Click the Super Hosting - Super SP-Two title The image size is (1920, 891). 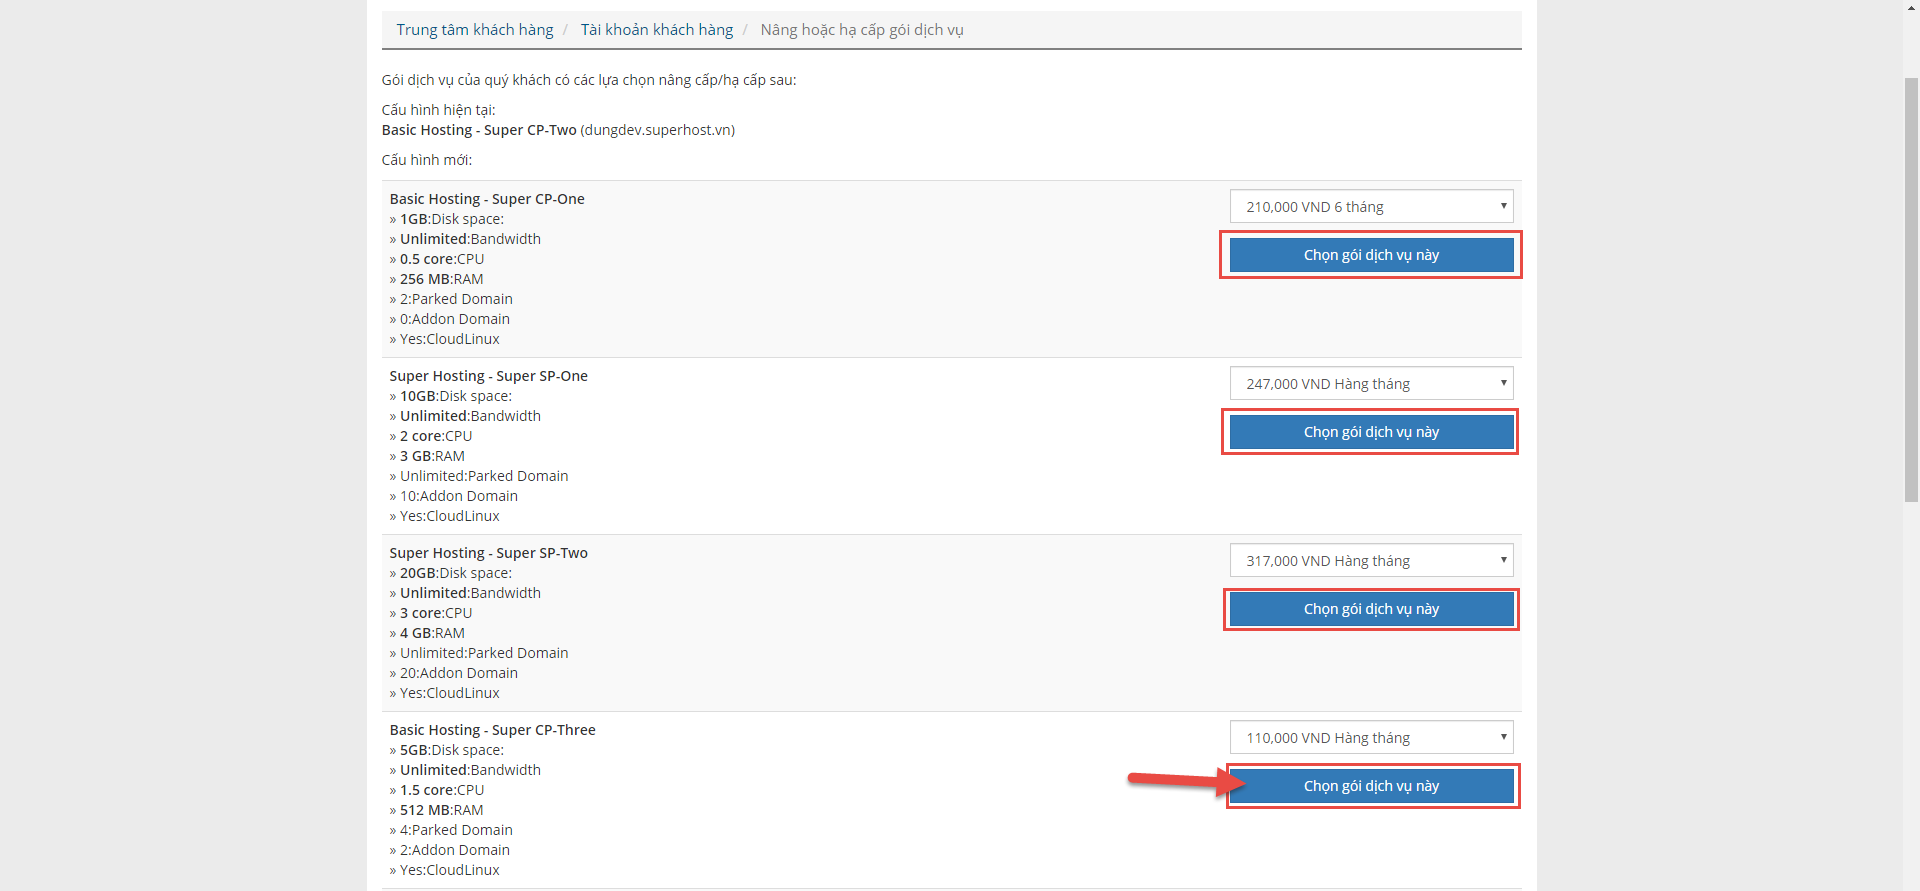coord(488,553)
